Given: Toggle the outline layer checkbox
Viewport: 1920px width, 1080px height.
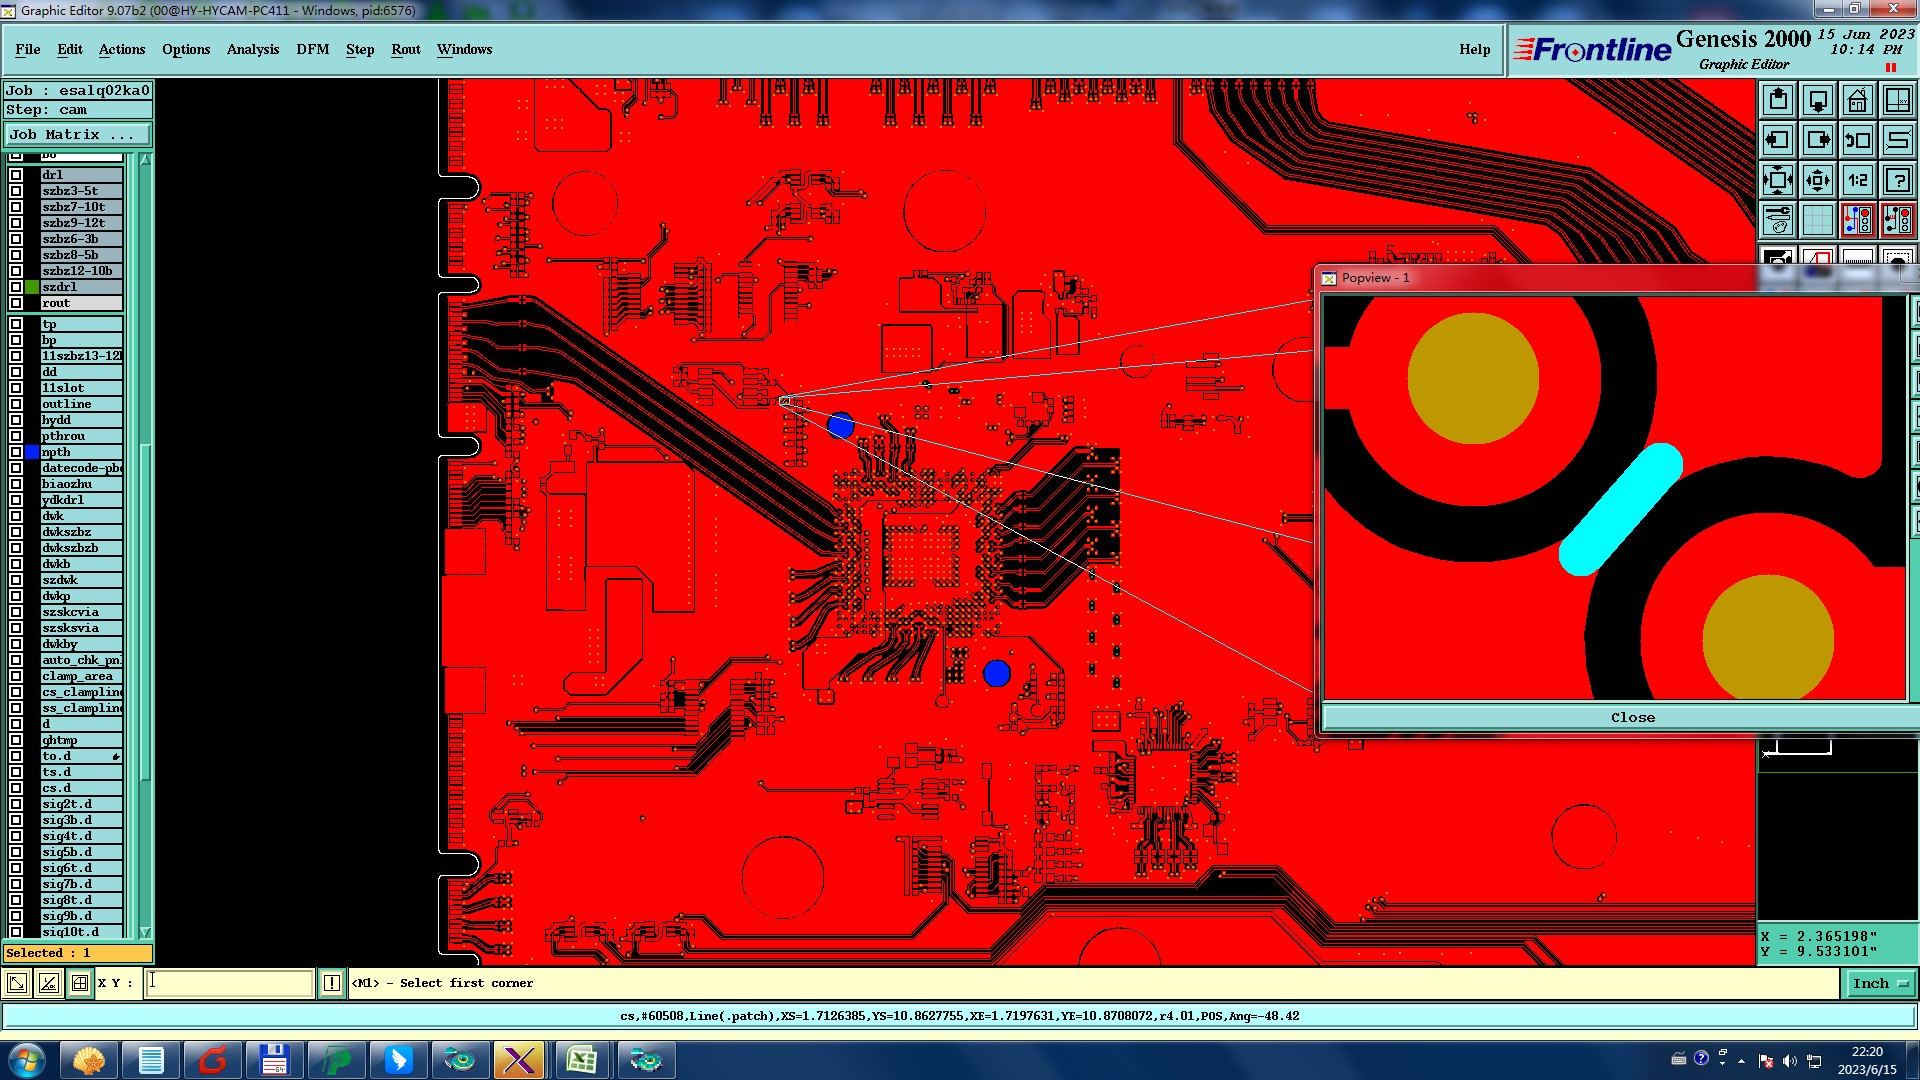Looking at the screenshot, I should [16, 404].
